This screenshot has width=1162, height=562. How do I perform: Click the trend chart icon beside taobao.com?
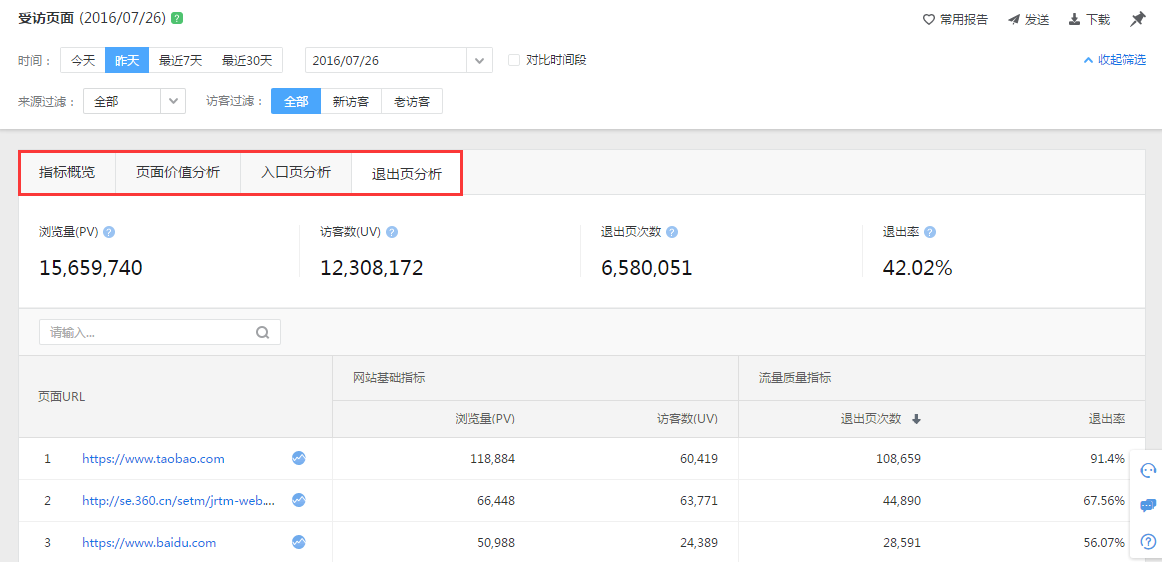click(298, 458)
